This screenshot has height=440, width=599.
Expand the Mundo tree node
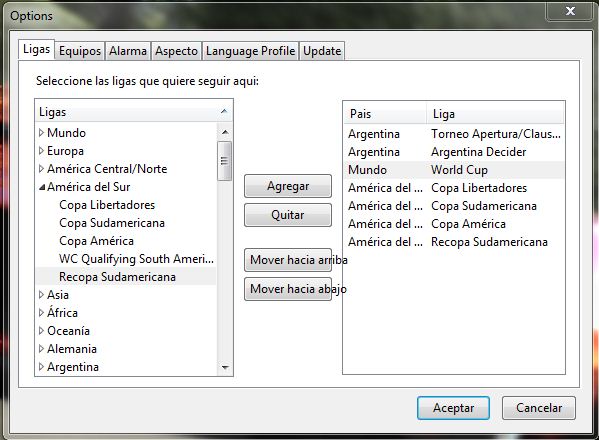(x=41, y=133)
